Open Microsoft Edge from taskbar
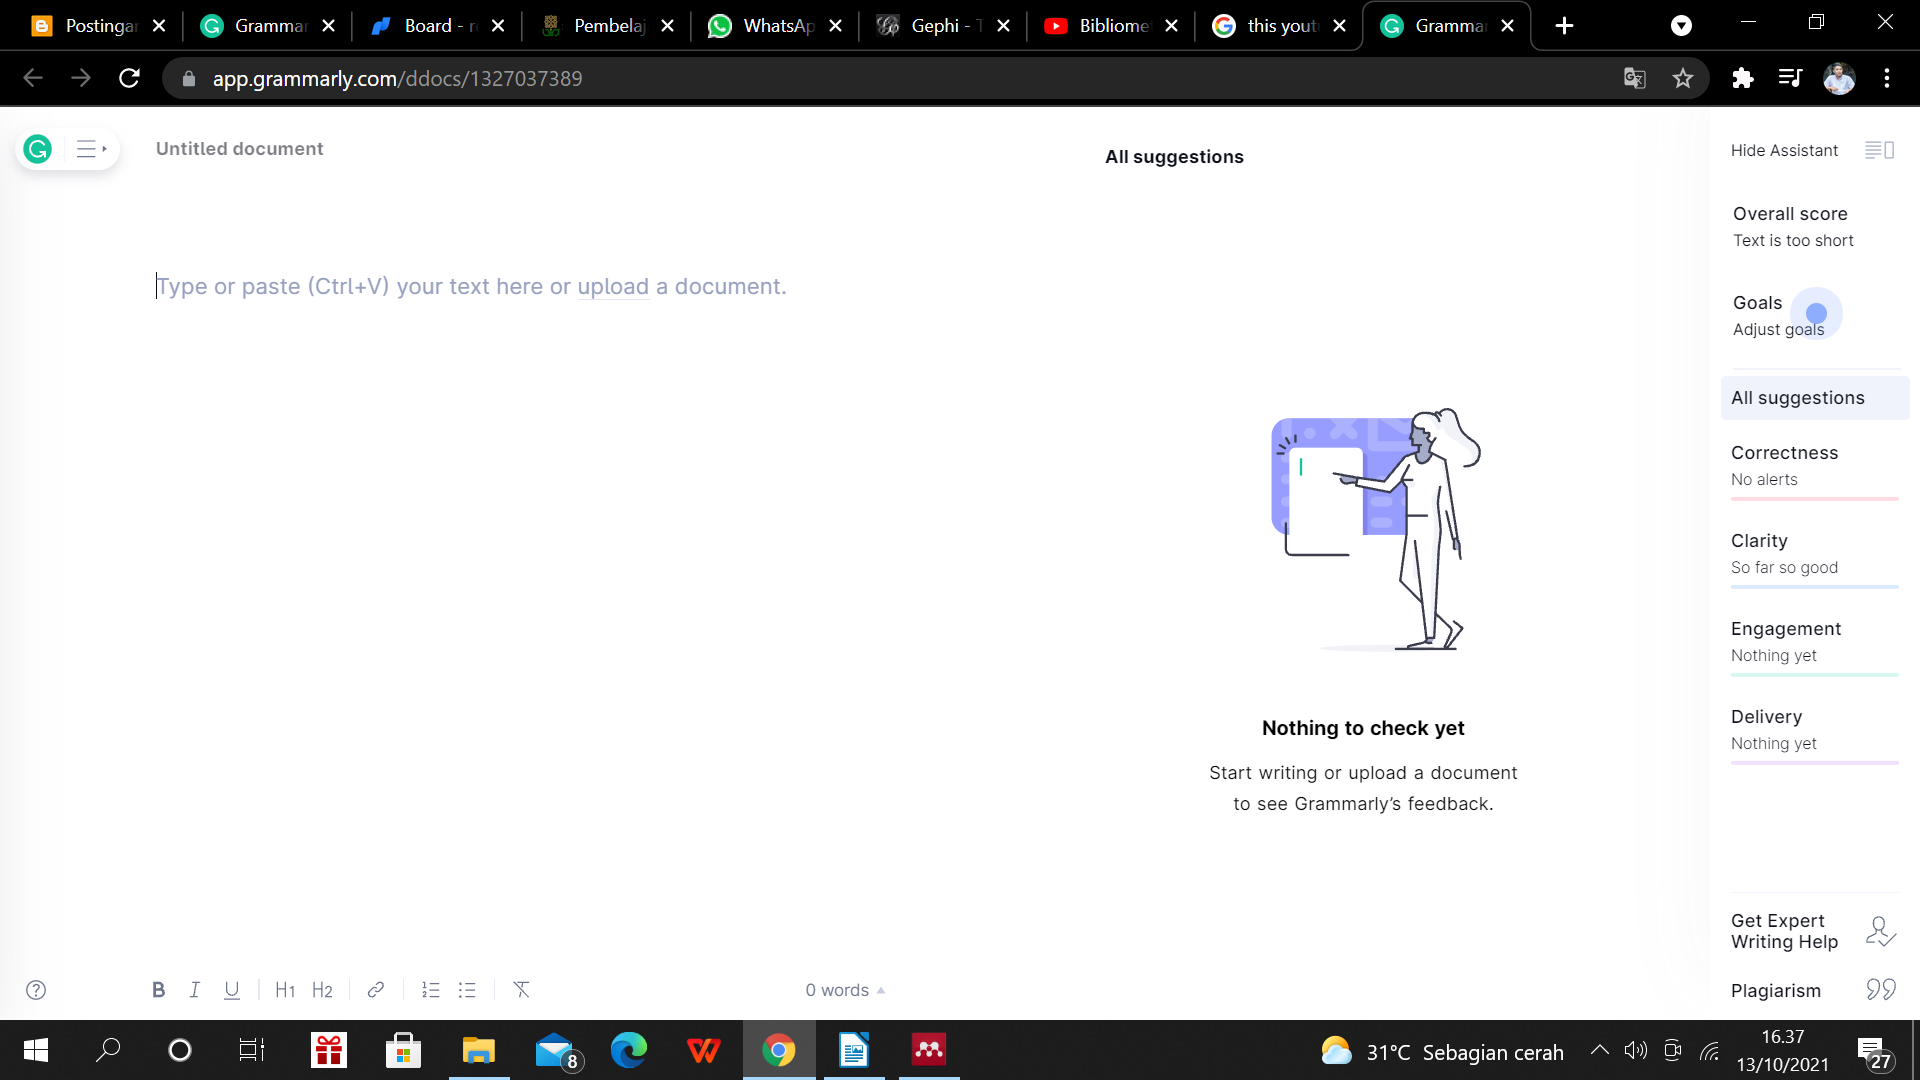 (629, 1050)
